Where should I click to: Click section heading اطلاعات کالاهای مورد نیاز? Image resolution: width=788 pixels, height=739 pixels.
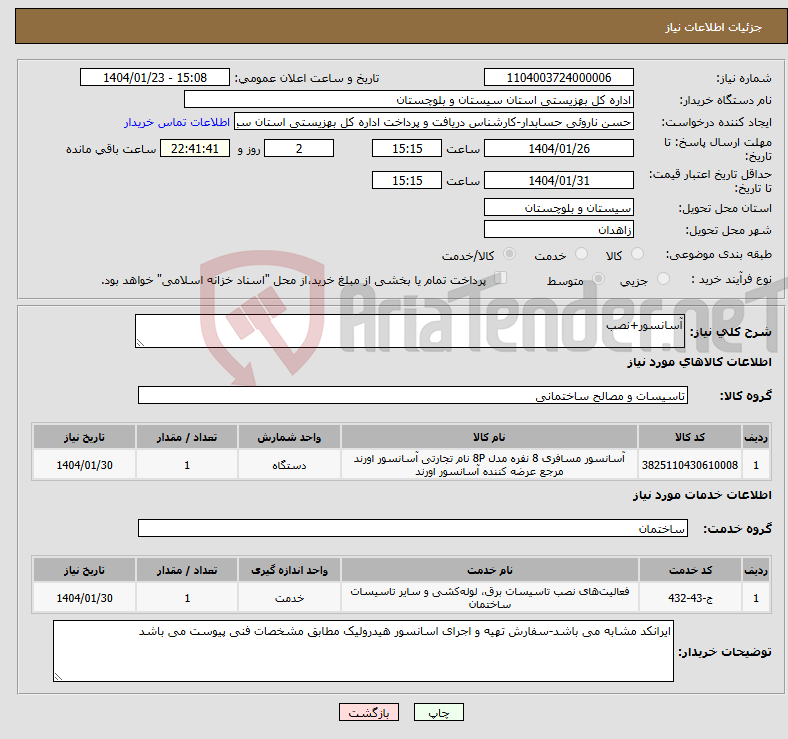[x=699, y=362]
